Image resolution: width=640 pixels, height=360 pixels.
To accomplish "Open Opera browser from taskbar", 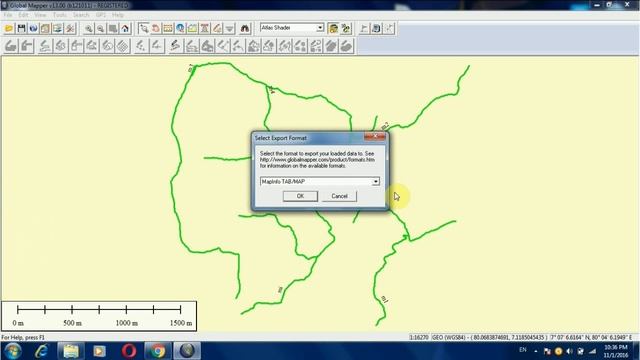I will 129,351.
